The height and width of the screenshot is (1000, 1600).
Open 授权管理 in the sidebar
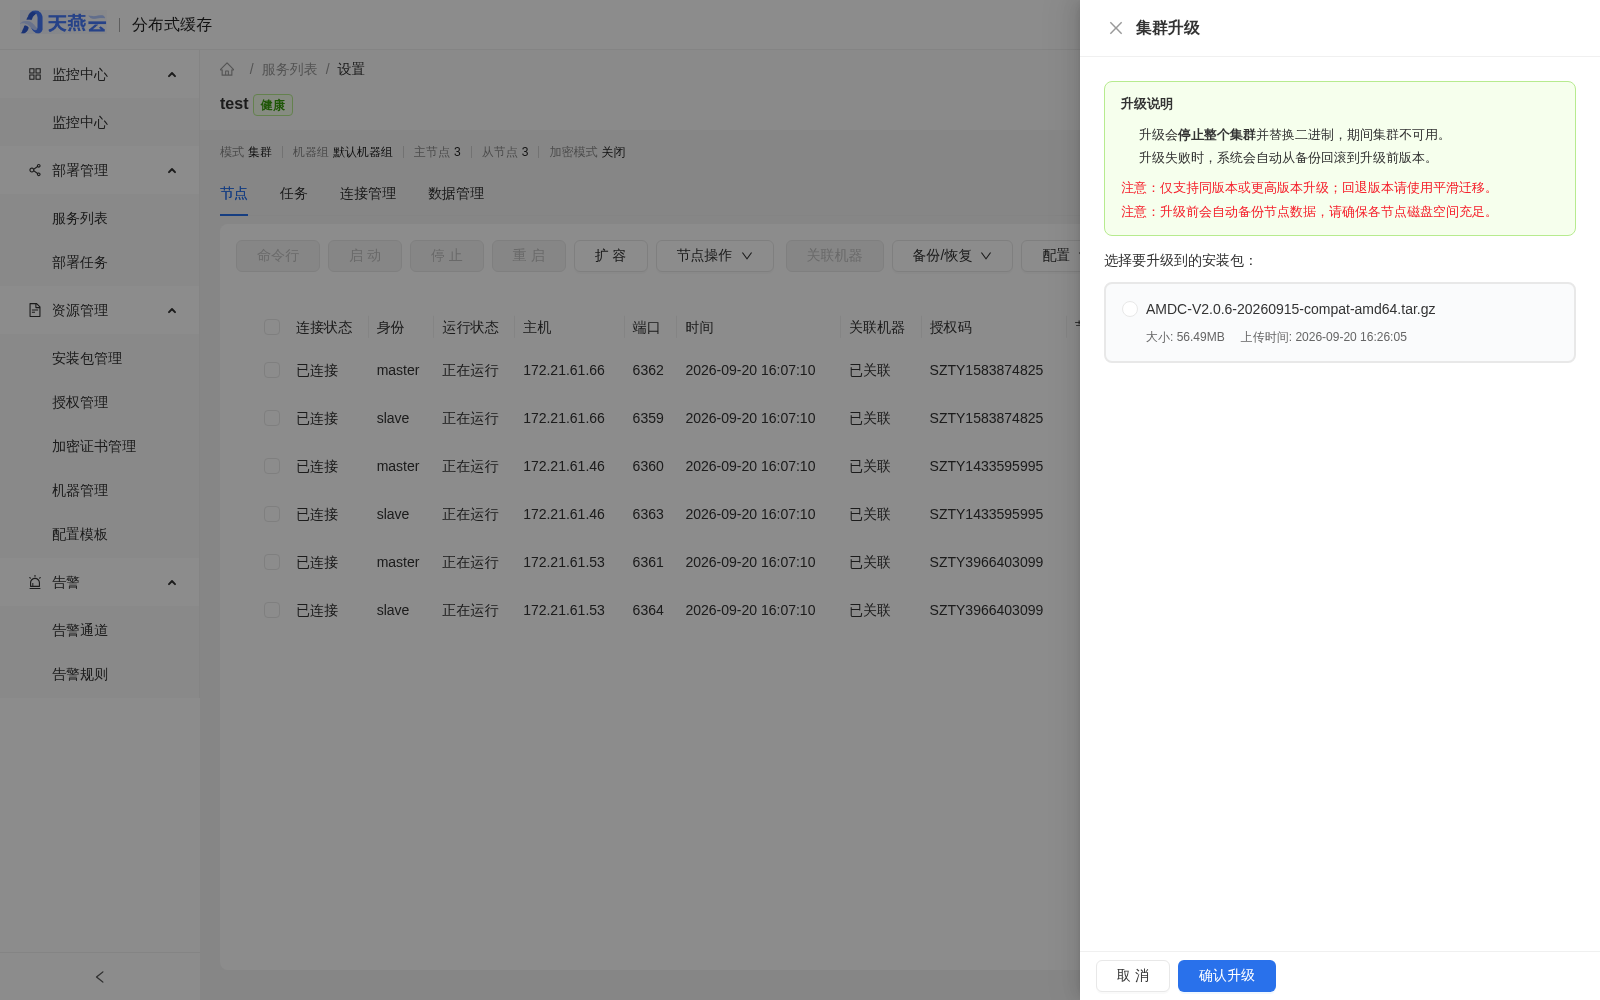[100, 402]
